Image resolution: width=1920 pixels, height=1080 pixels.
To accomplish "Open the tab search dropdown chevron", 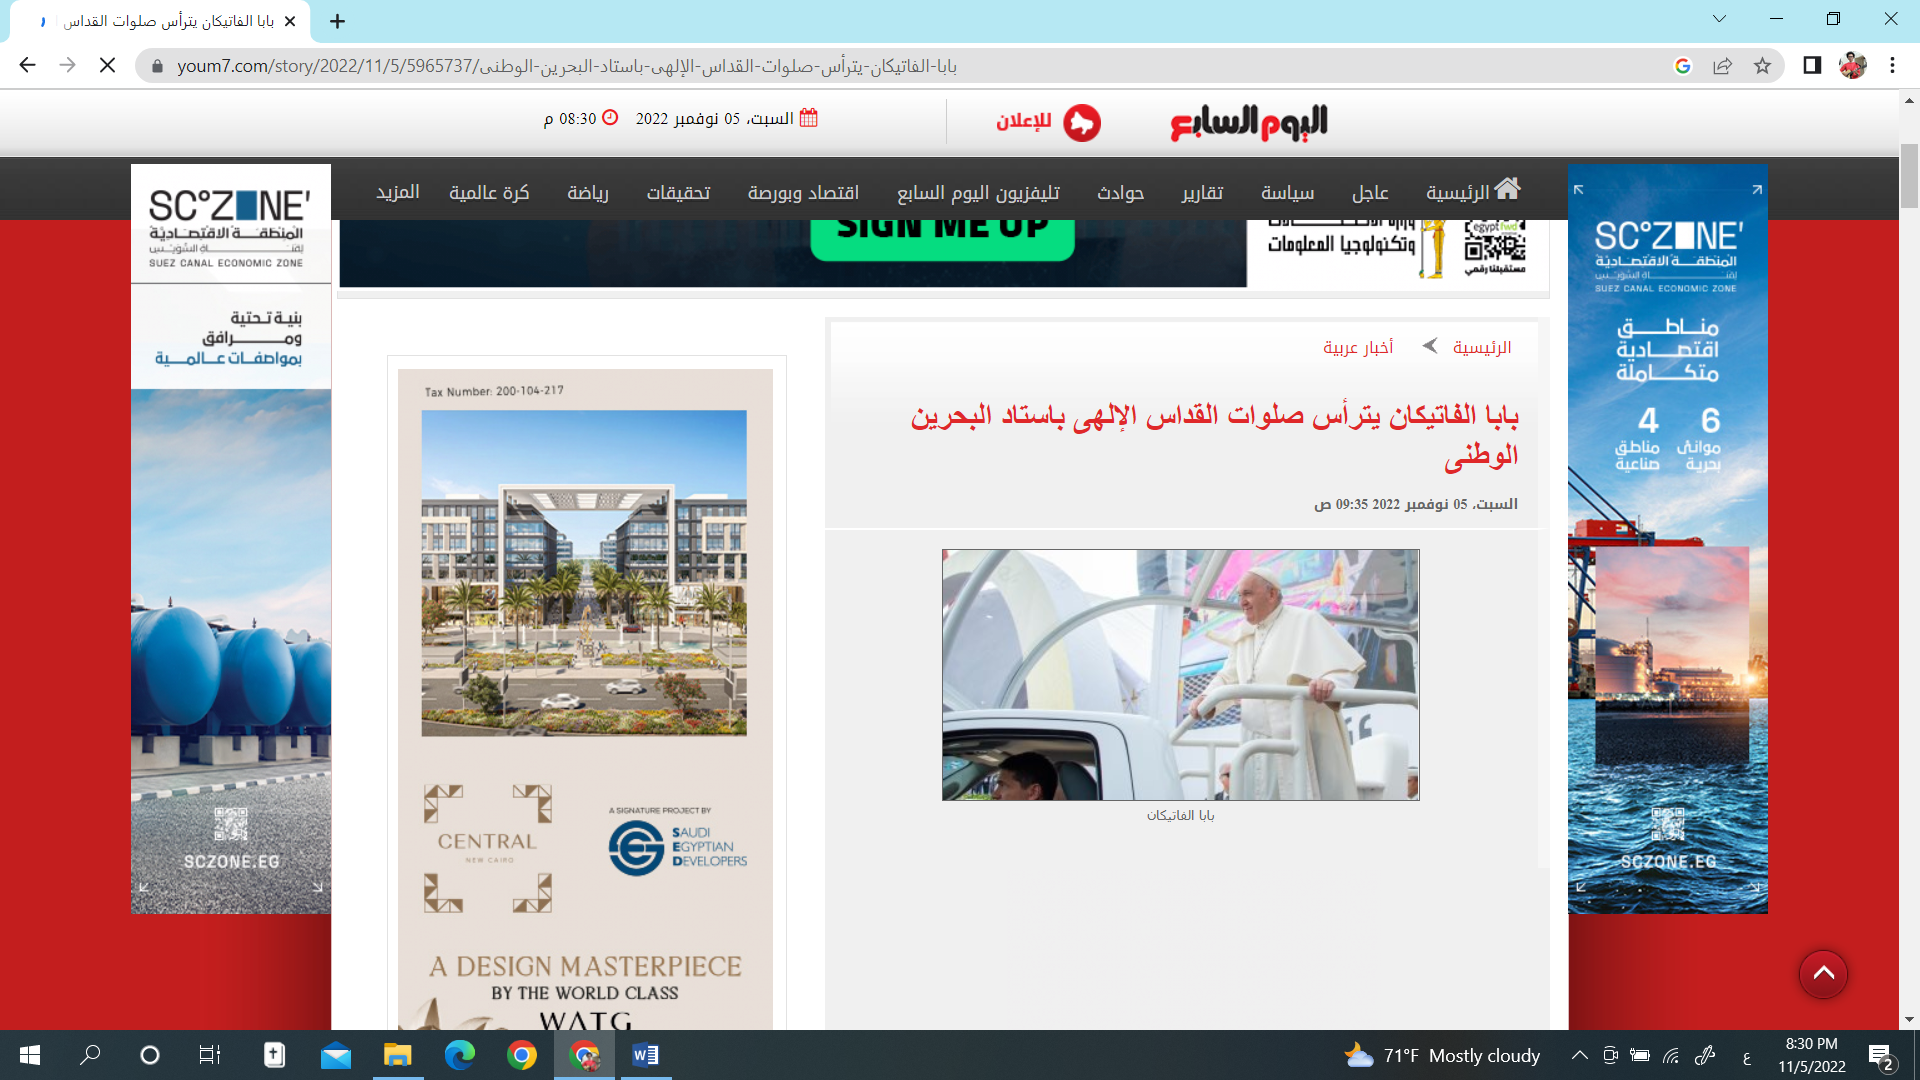I will pos(1719,19).
